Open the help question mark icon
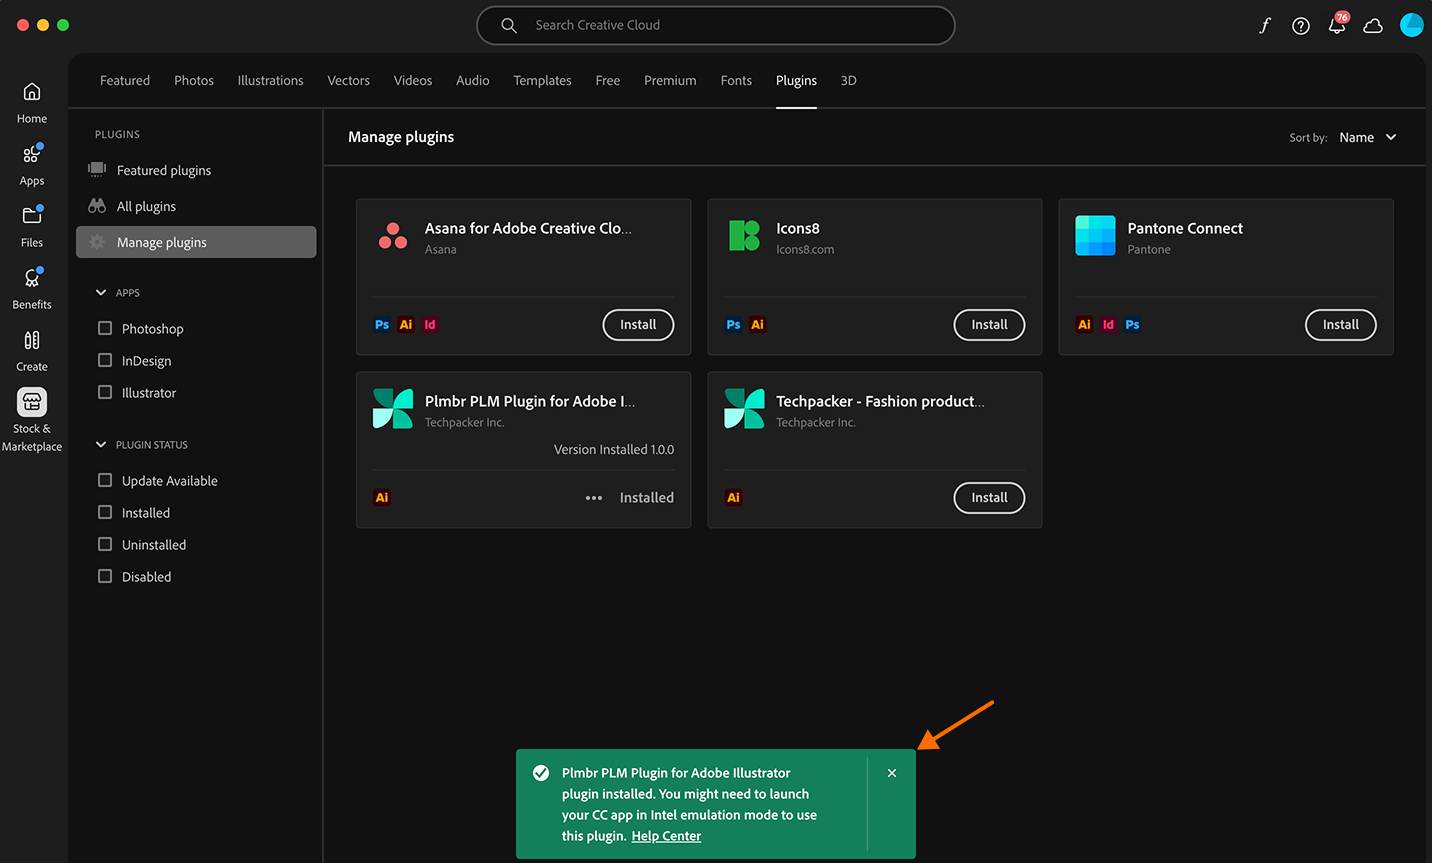The width and height of the screenshot is (1432, 863). coord(1300,26)
